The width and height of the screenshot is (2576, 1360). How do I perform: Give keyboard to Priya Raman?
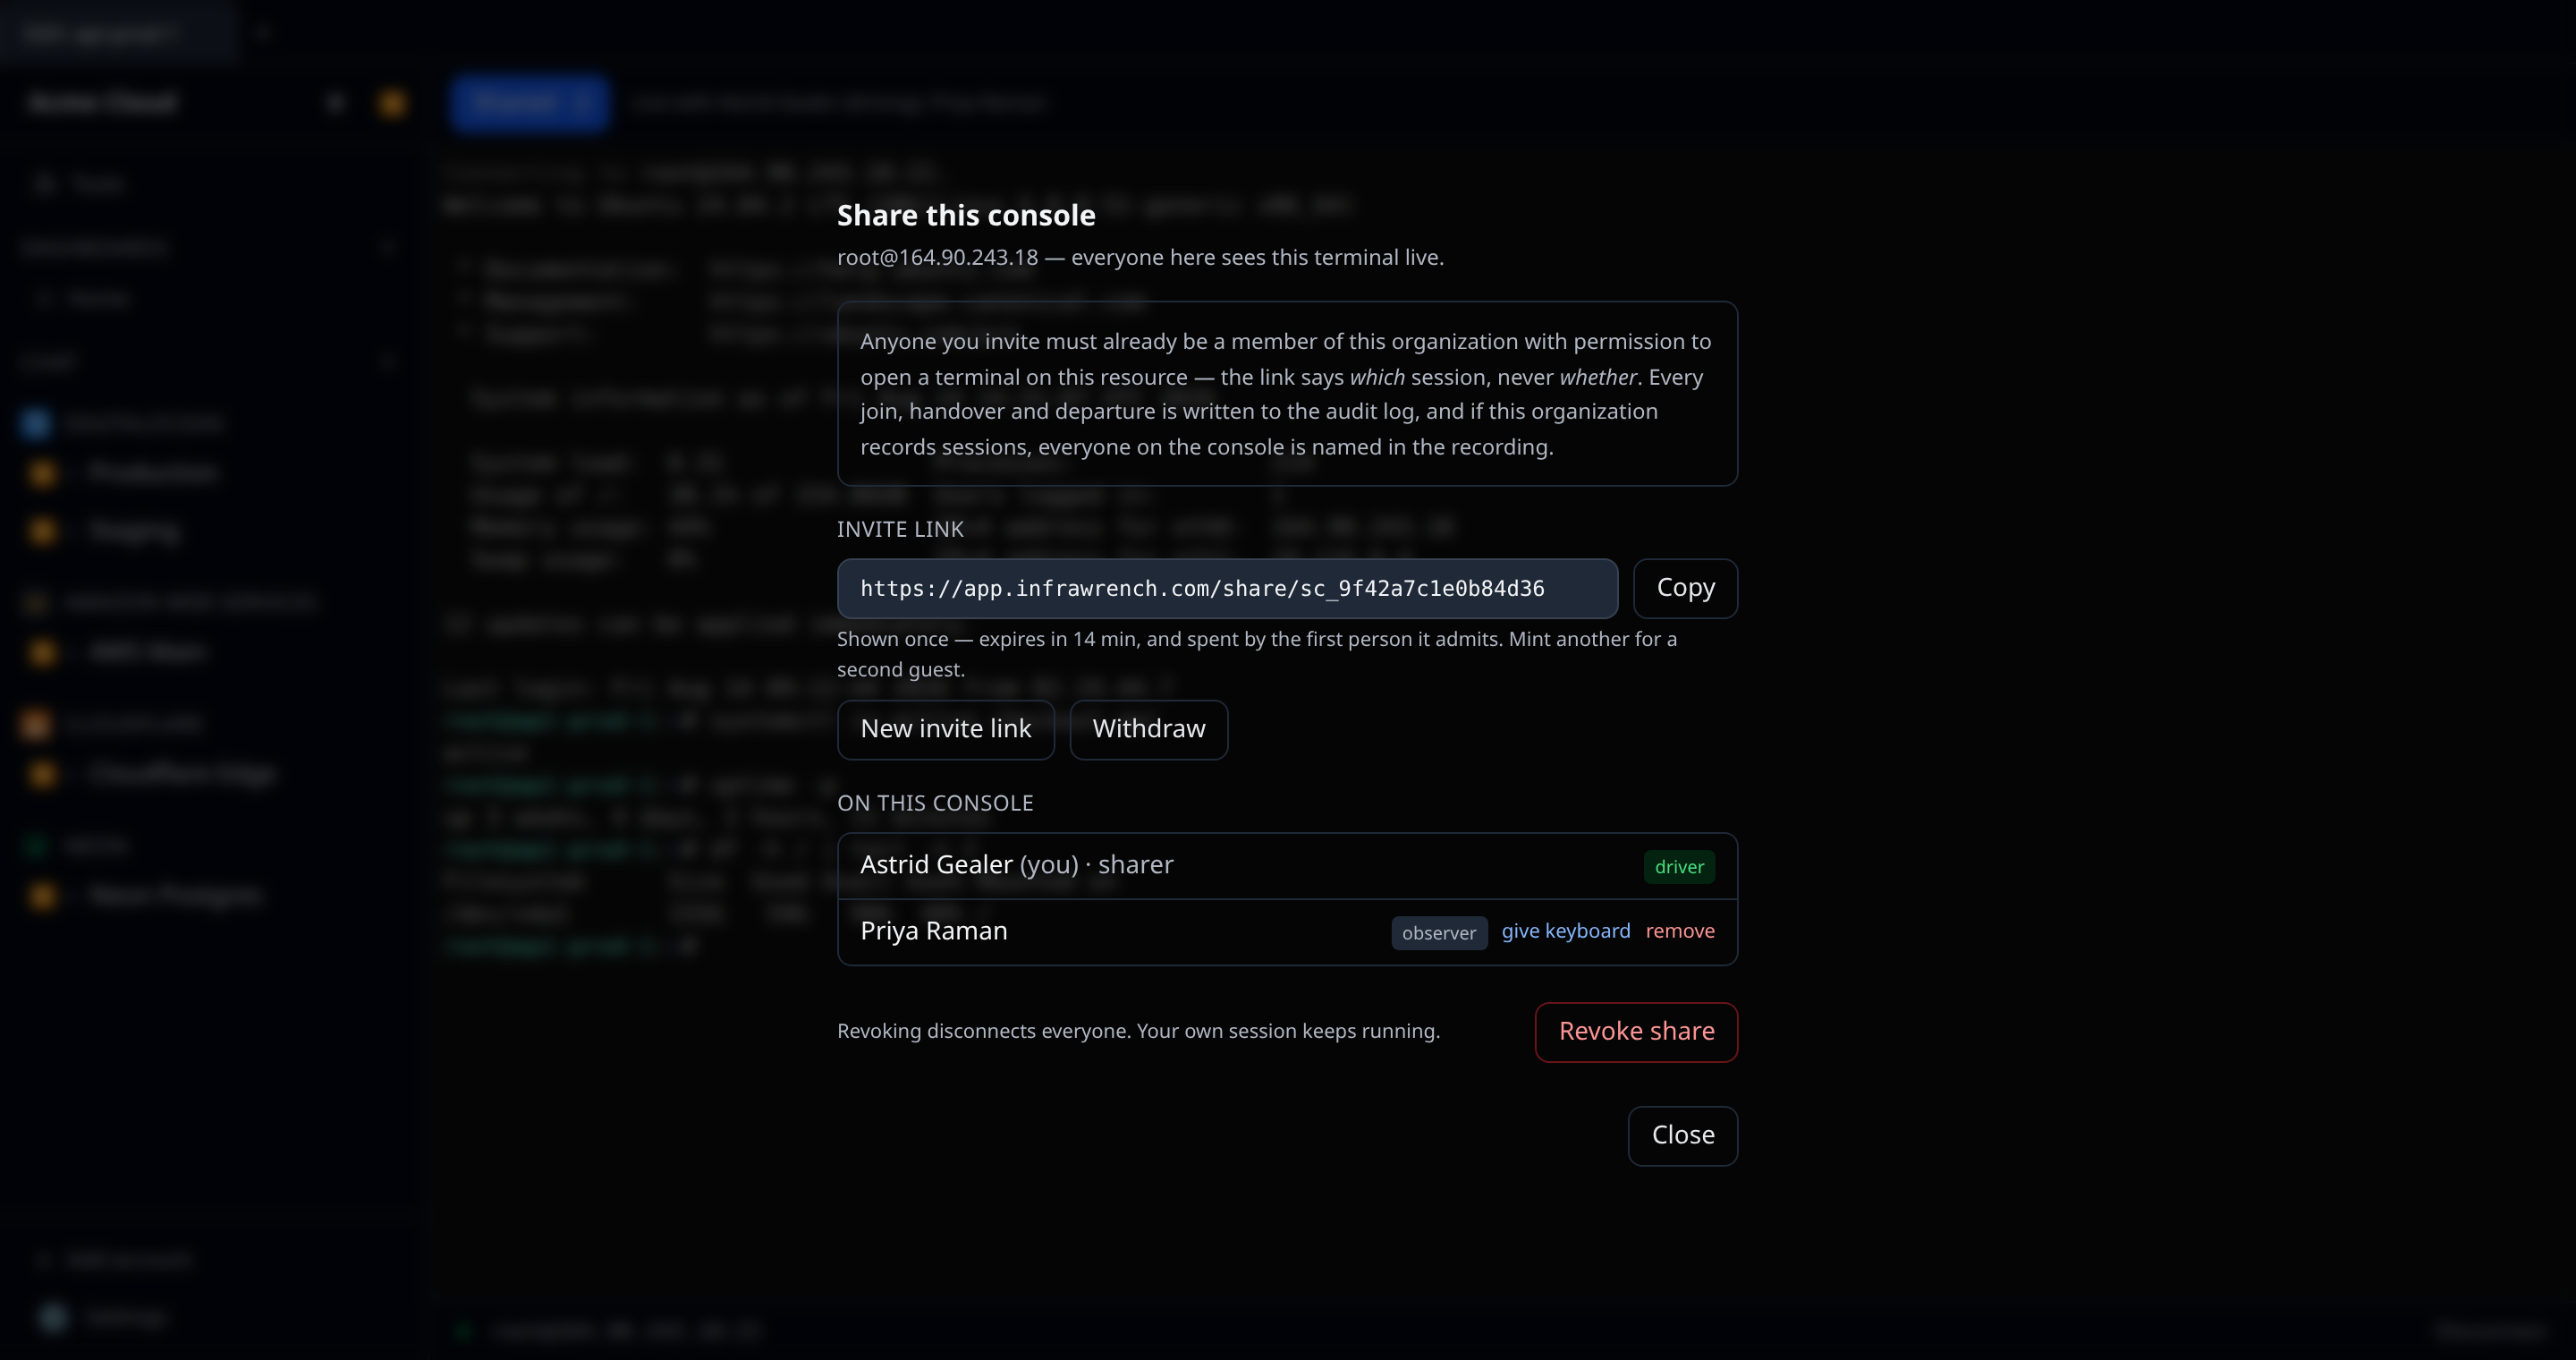(1565, 931)
